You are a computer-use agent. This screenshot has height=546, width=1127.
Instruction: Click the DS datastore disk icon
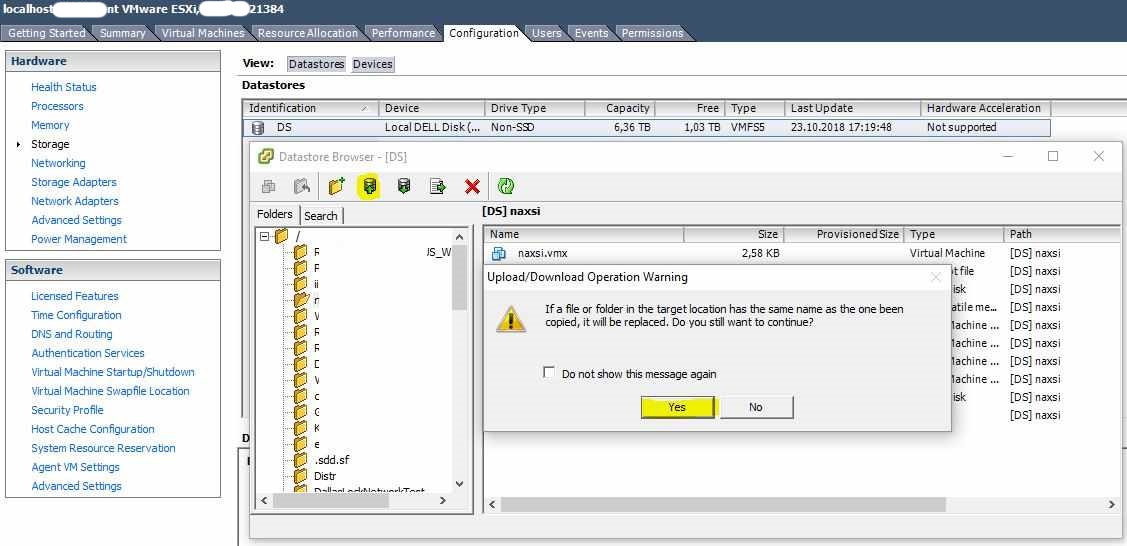point(258,128)
